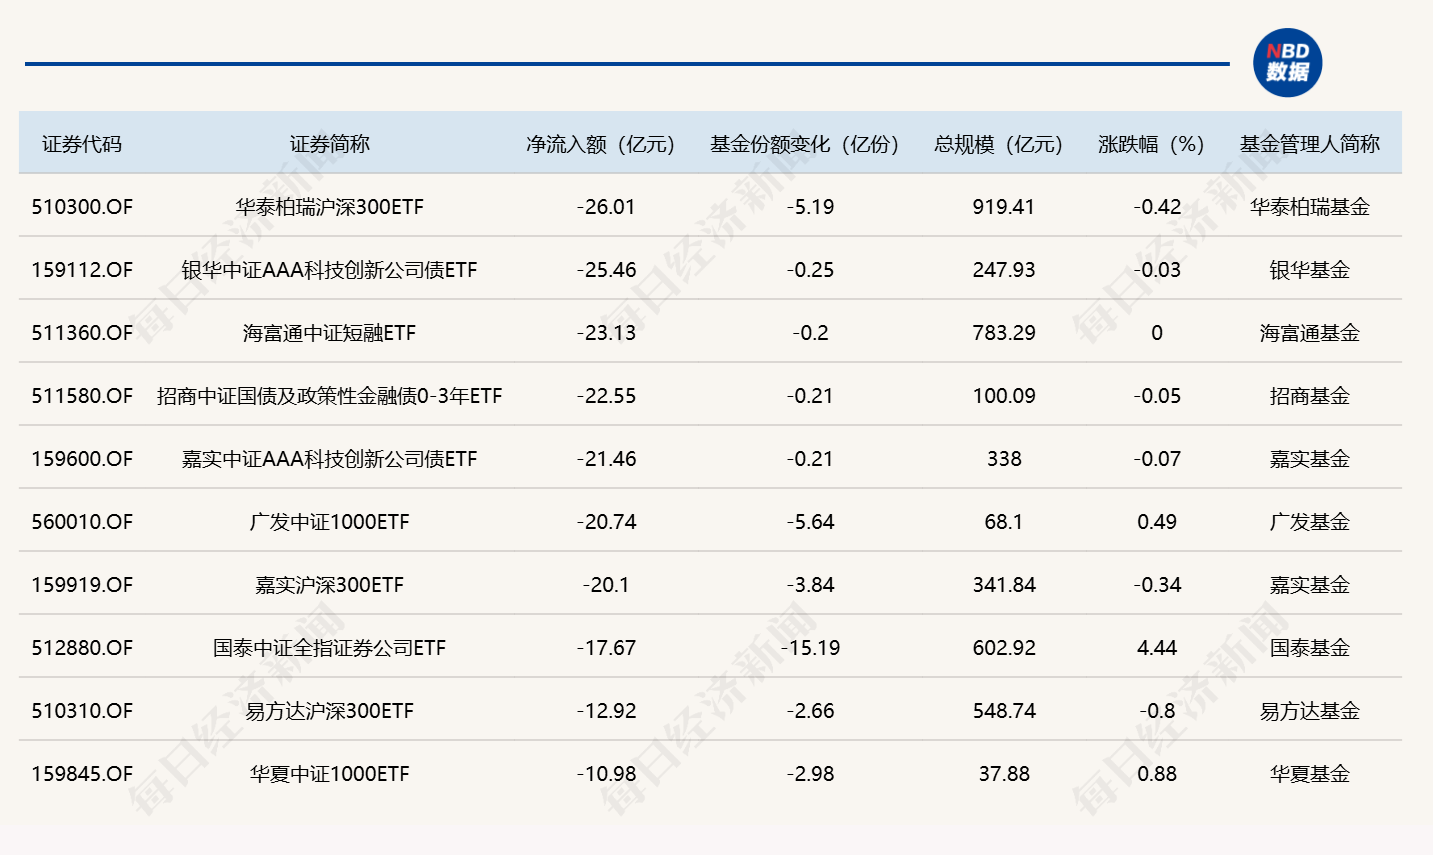
Task: Select net inflow value -10.98
Action: tap(606, 774)
